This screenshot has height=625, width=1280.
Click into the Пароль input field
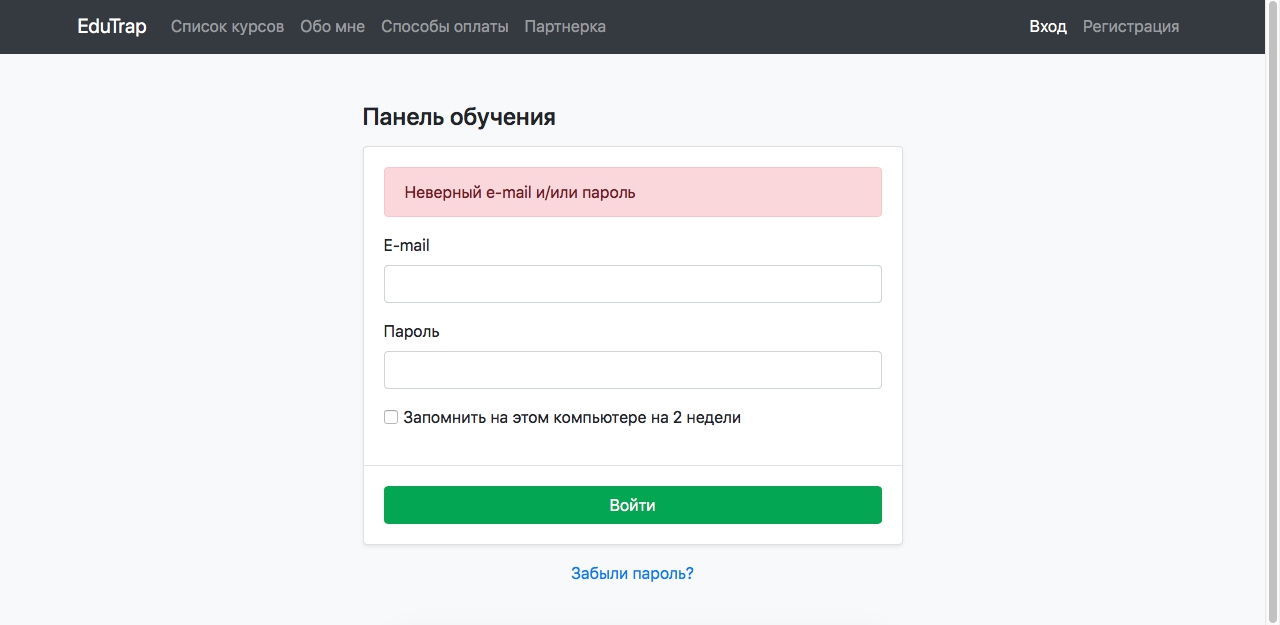point(632,370)
